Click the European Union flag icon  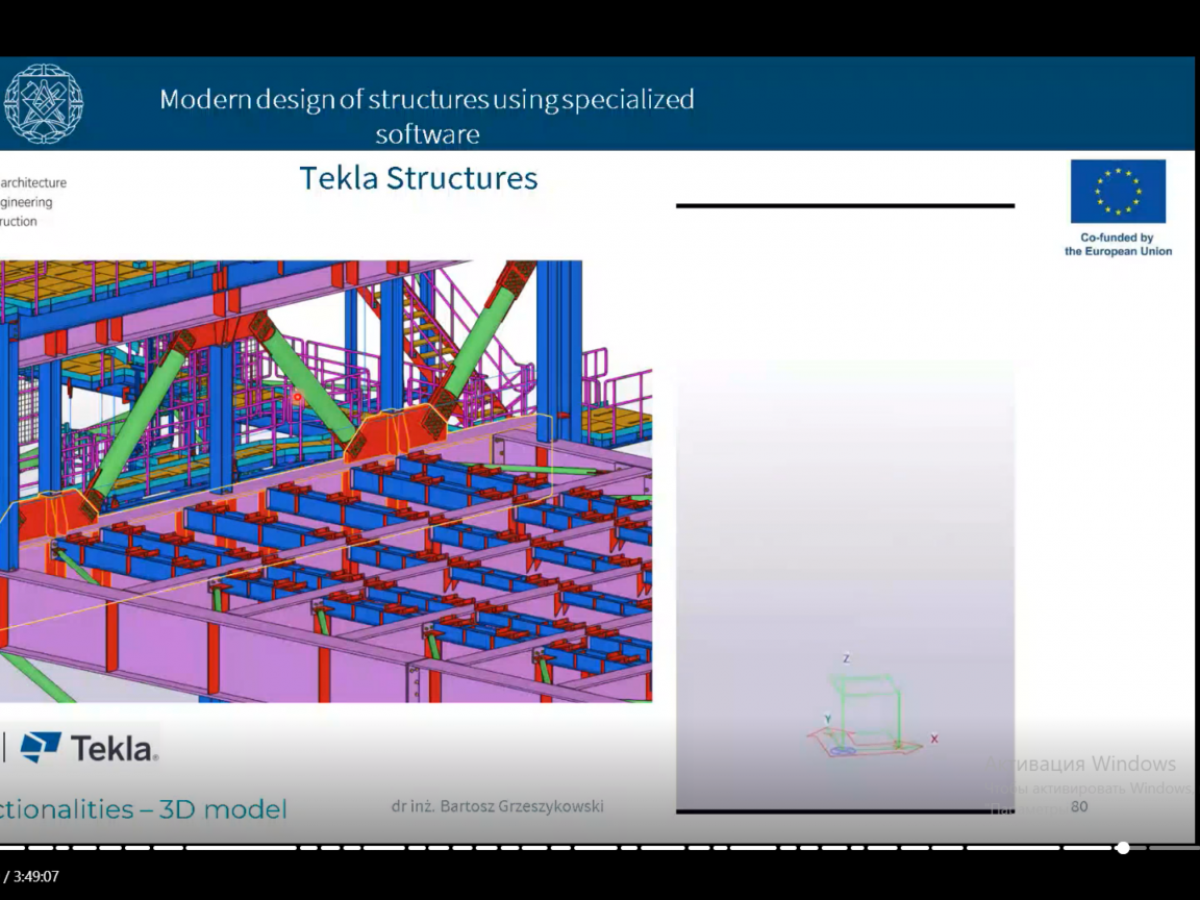pyautogui.click(x=1117, y=191)
